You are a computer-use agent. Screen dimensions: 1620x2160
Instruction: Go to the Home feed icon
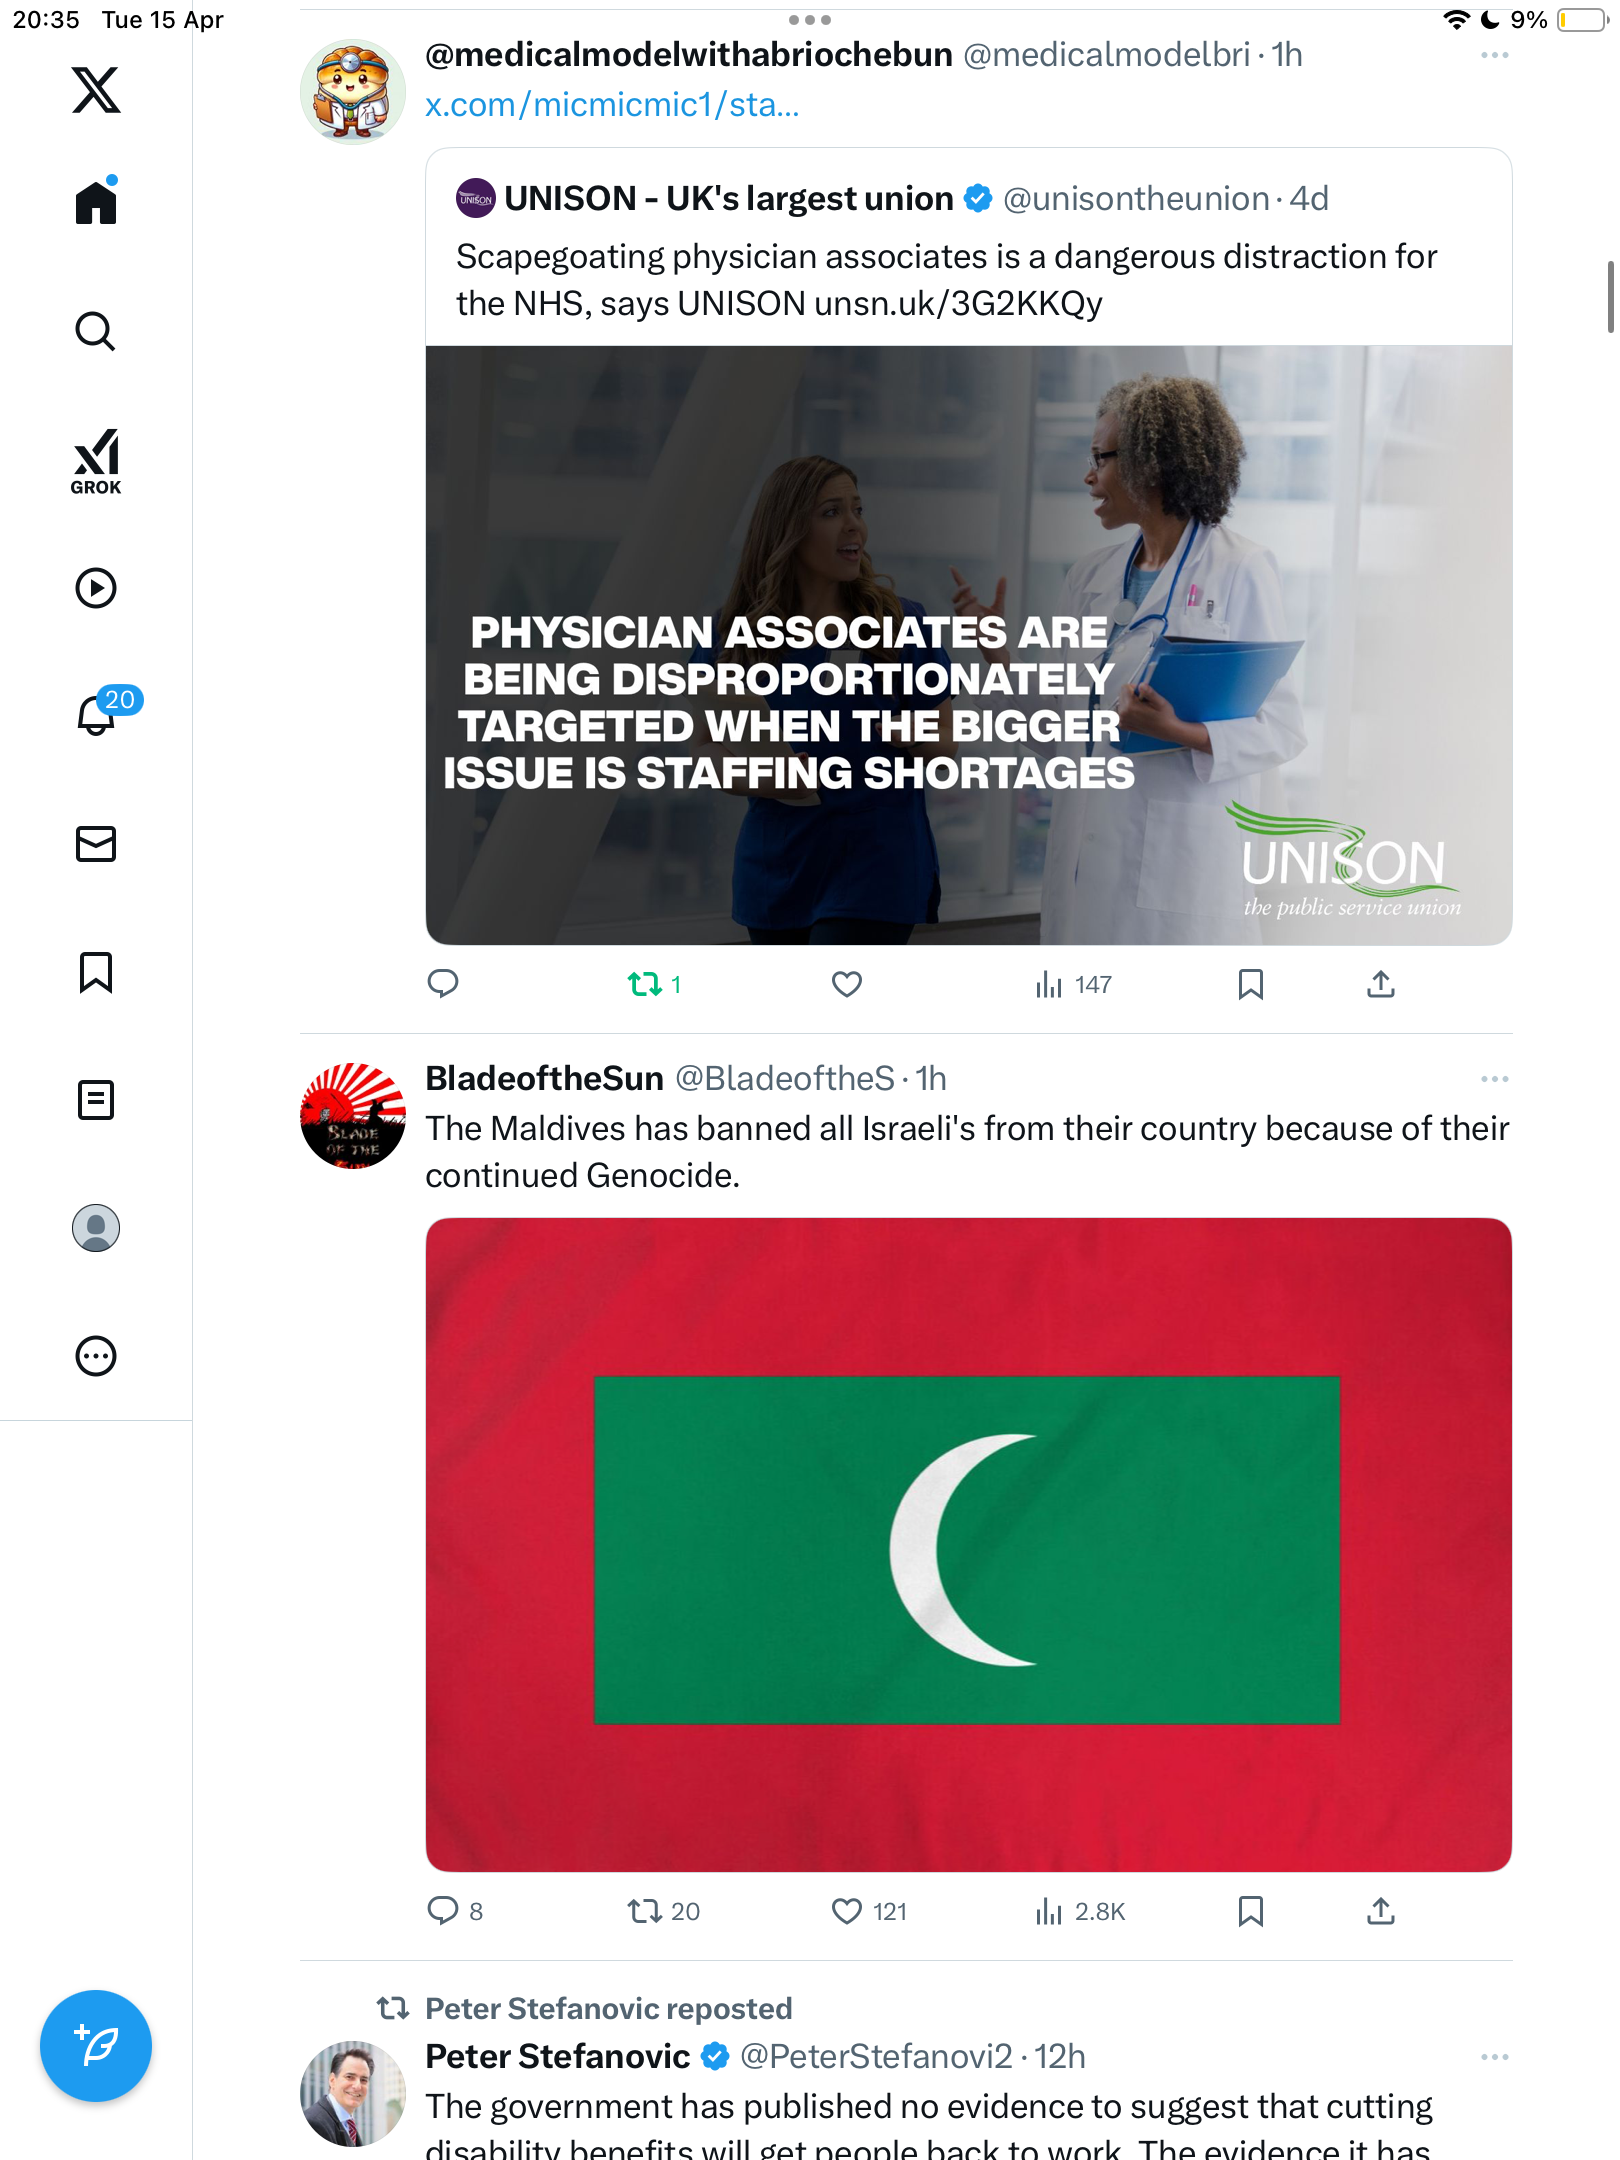[x=96, y=201]
